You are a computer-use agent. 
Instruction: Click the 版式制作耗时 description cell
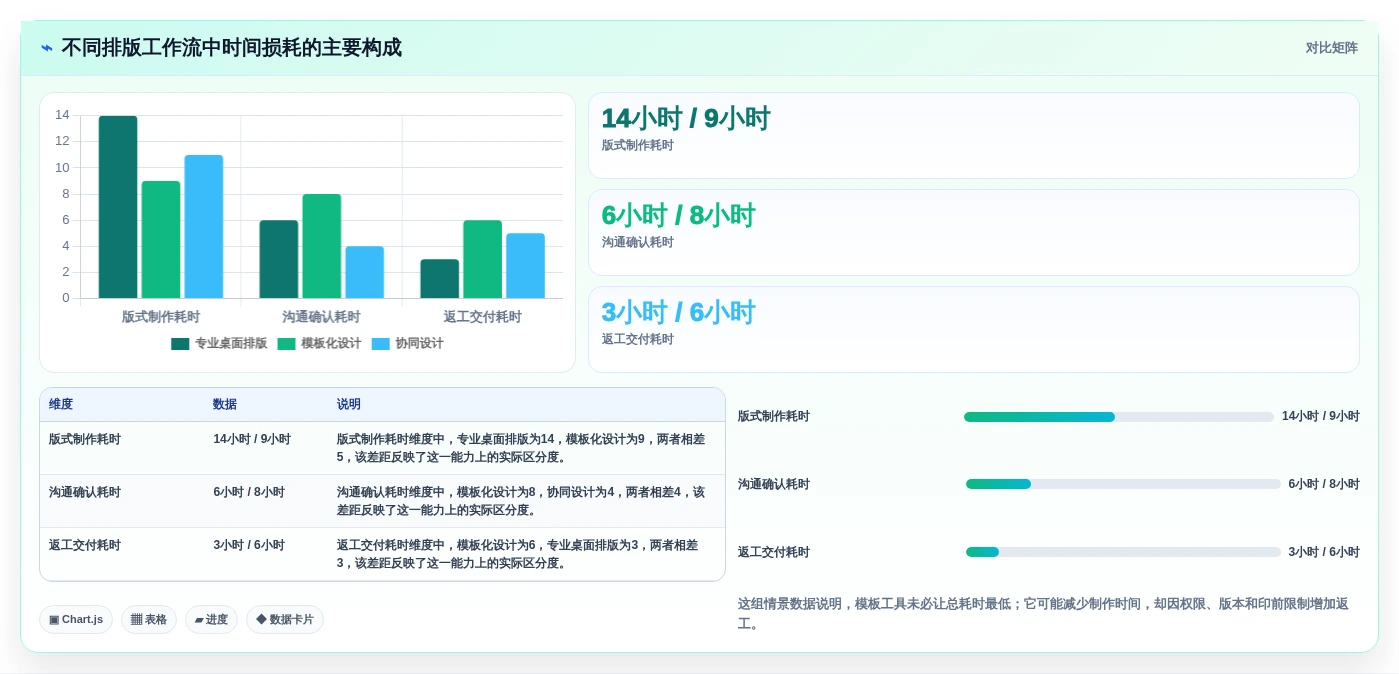[x=524, y=448]
